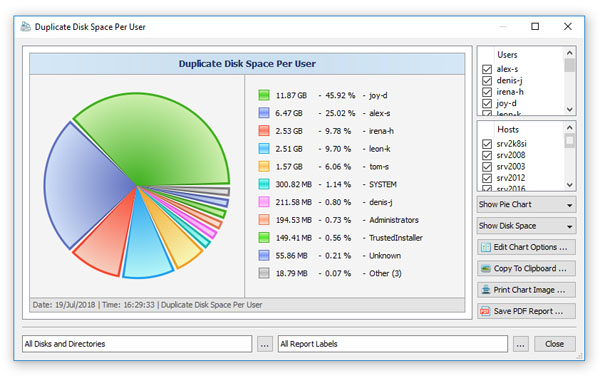Maximize the Duplicate Disk Space Per User window
The height and width of the screenshot is (378, 600).
535,26
